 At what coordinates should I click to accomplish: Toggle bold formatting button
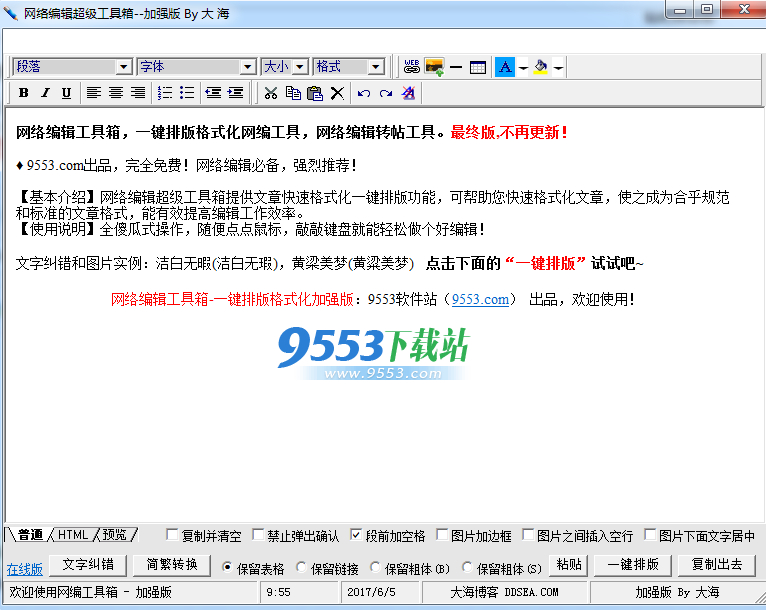pyautogui.click(x=23, y=93)
